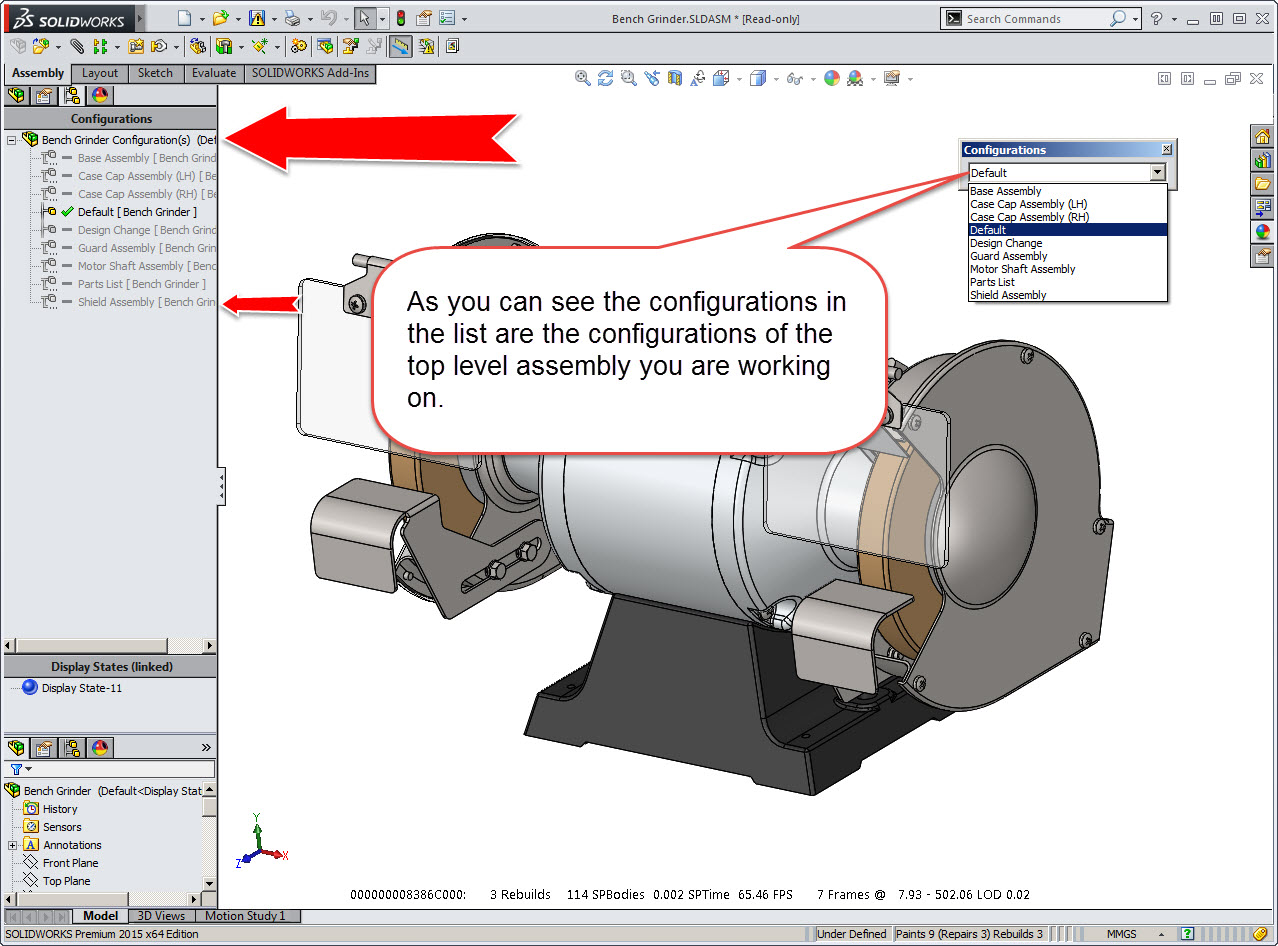Select Parts List in configurations dropdown list
Viewport: 1278px width, 946px height.
(x=1067, y=282)
